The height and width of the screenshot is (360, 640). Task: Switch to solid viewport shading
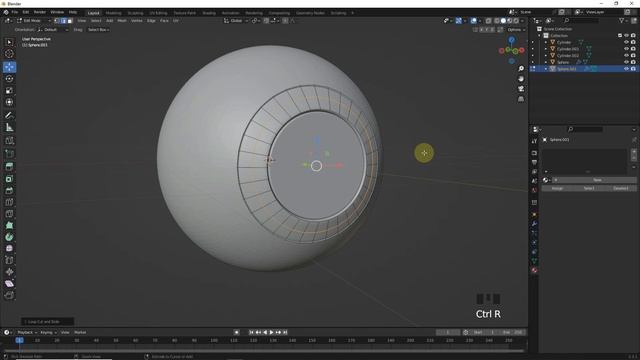[503, 21]
